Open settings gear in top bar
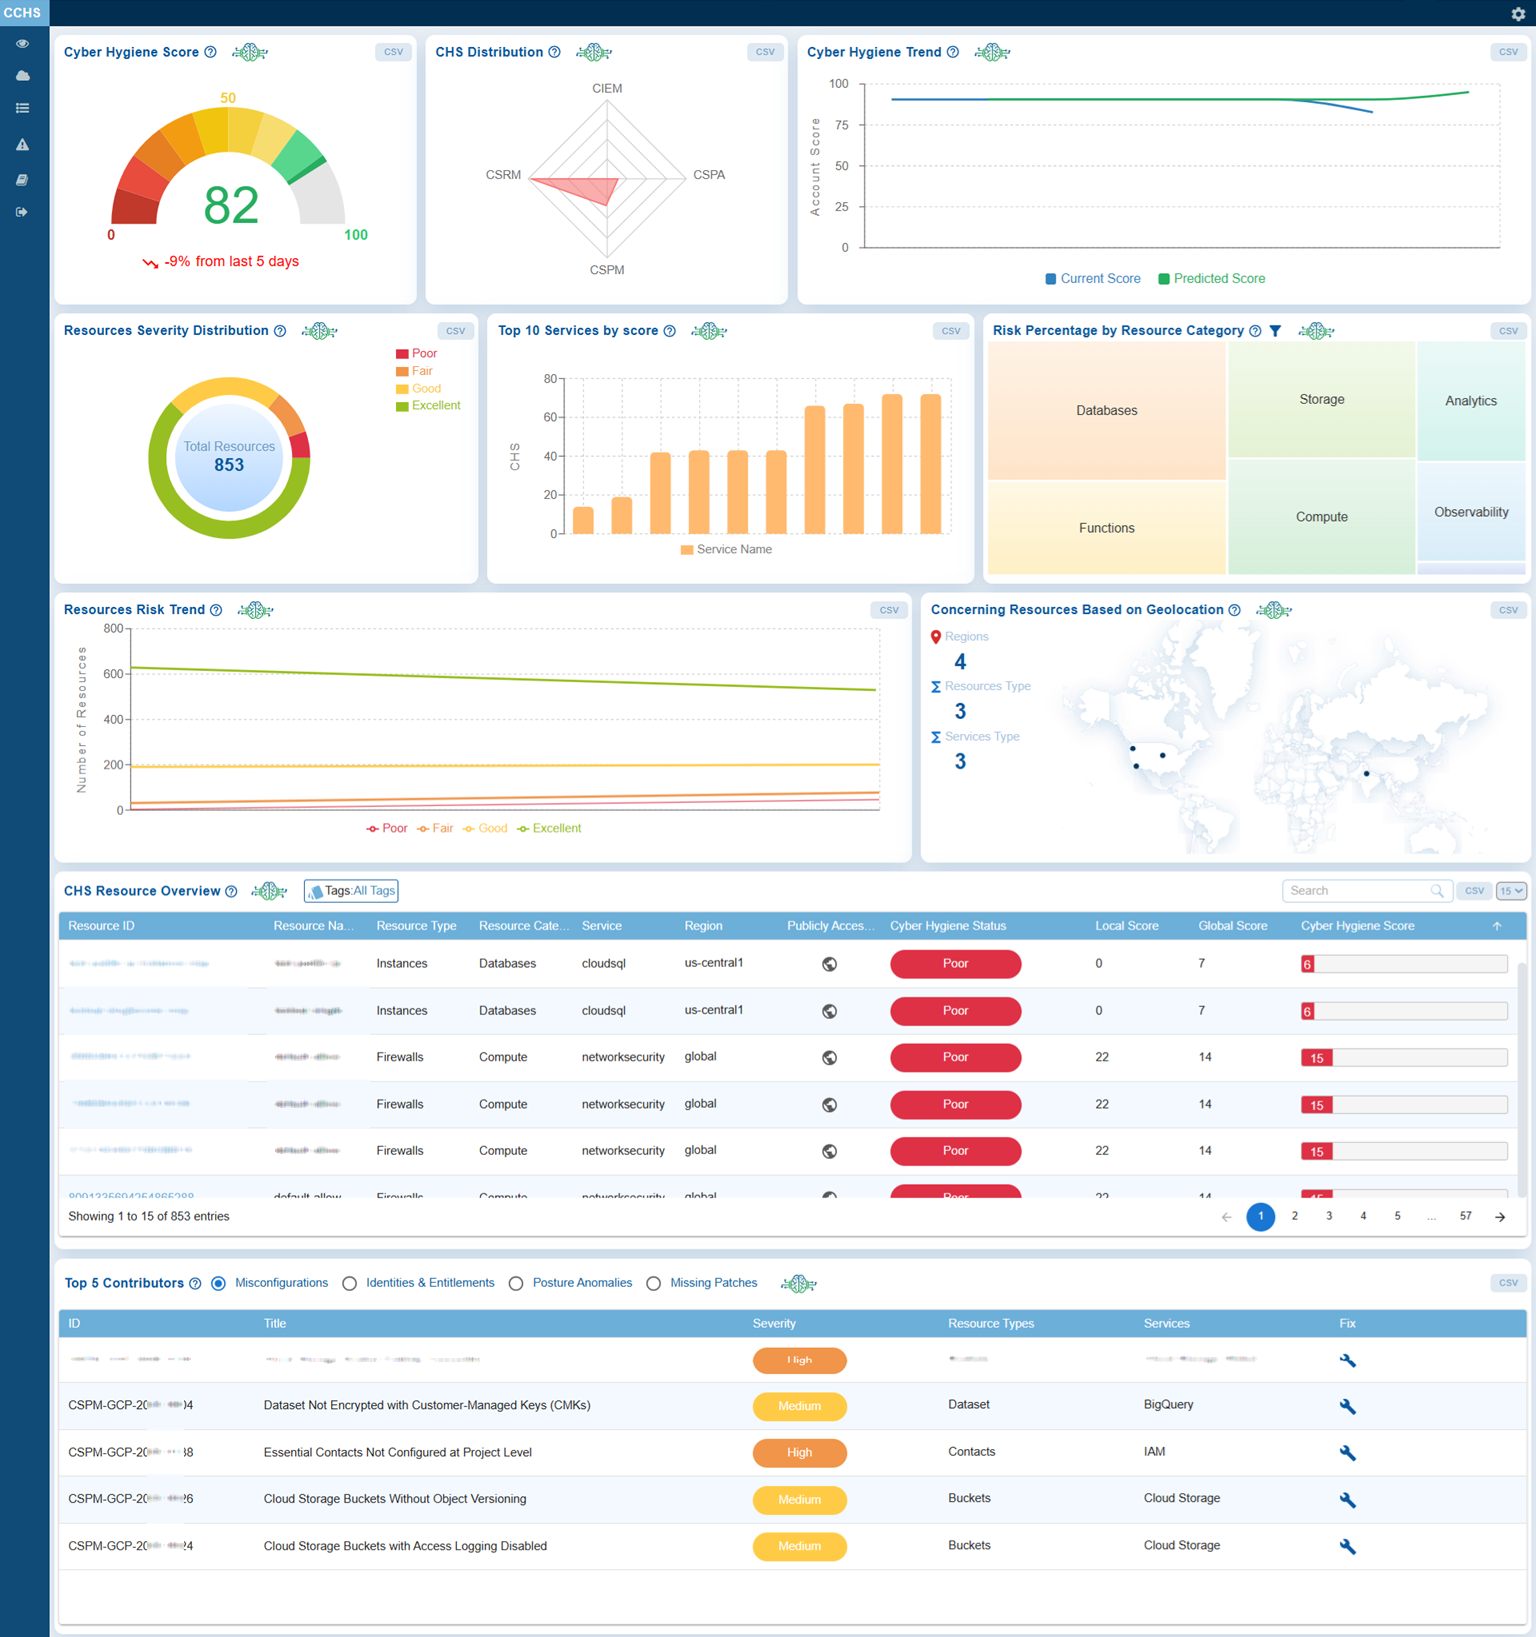 [x=1517, y=14]
